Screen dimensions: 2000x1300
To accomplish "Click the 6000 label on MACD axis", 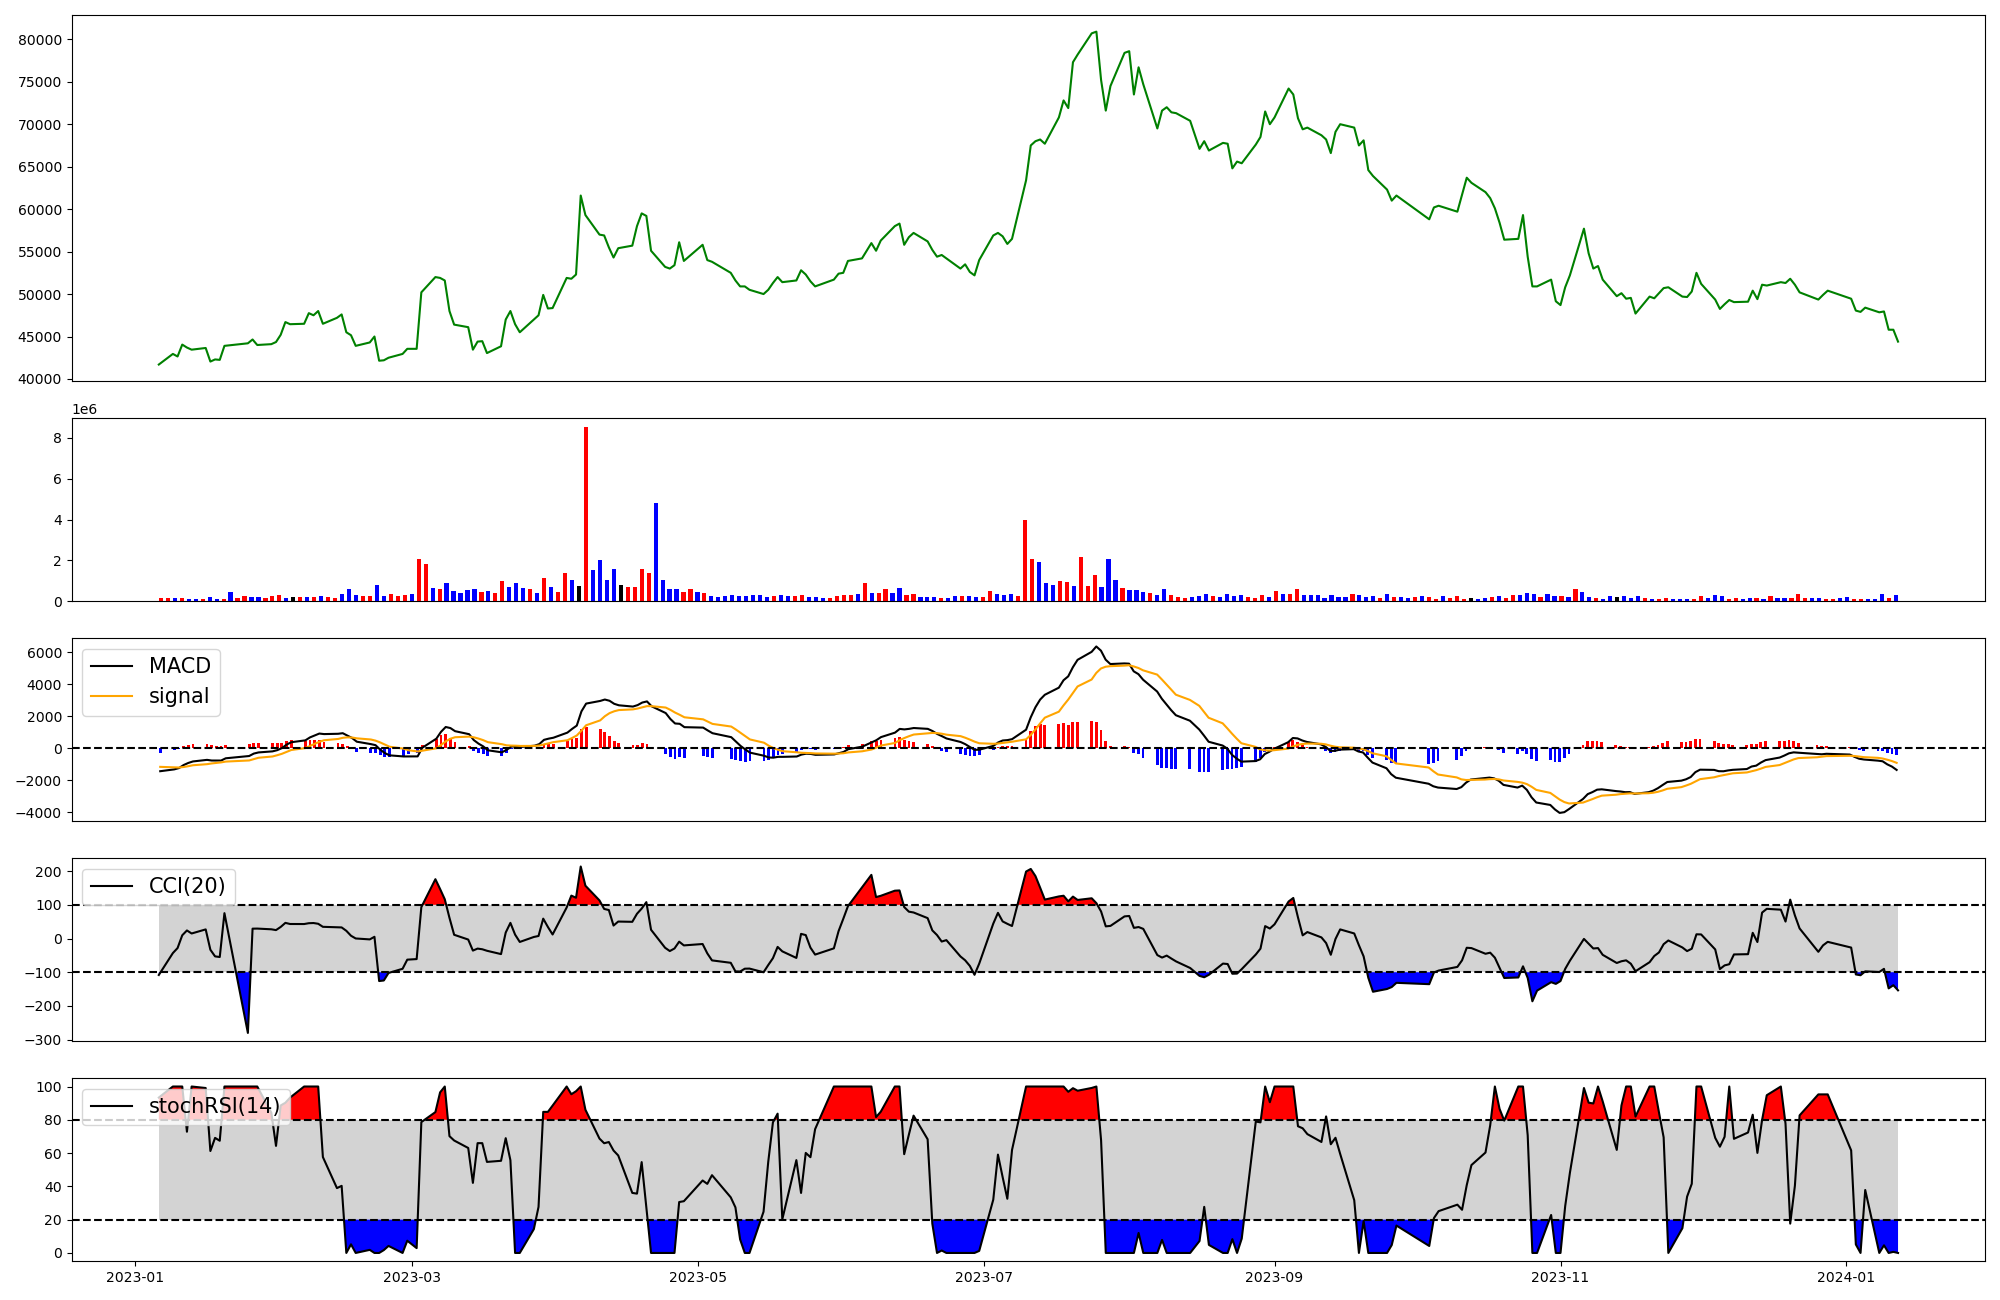I will (x=44, y=653).
